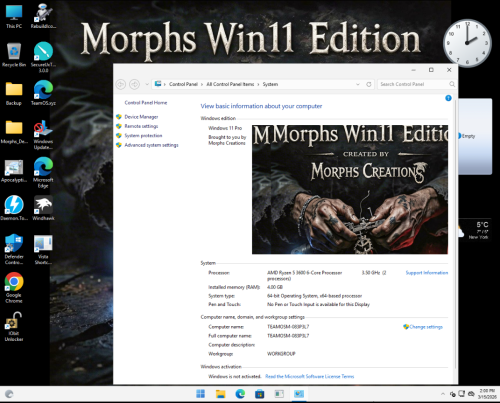
Task: Open Device Manager from the sidebar
Action: click(141, 117)
